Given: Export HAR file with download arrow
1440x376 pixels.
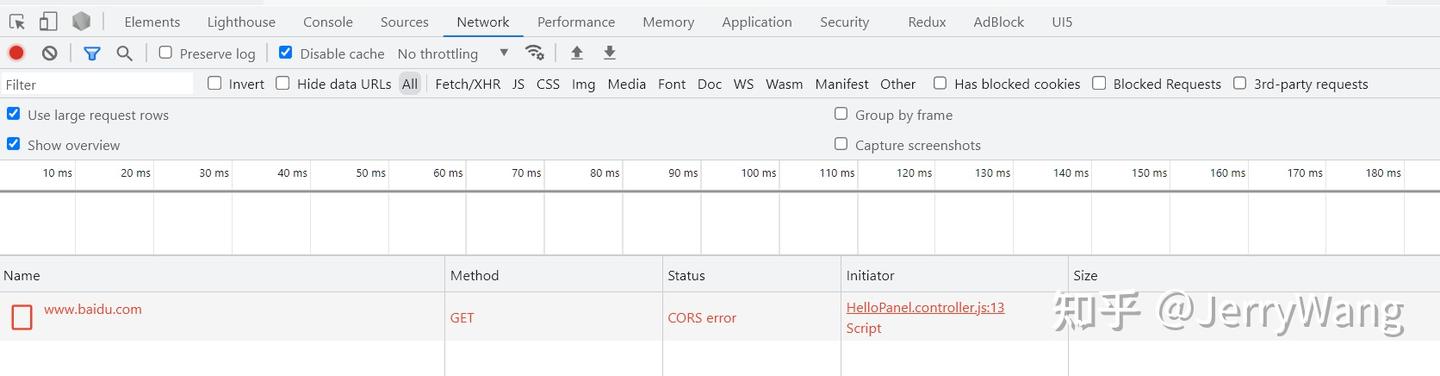Looking at the screenshot, I should click(x=609, y=53).
